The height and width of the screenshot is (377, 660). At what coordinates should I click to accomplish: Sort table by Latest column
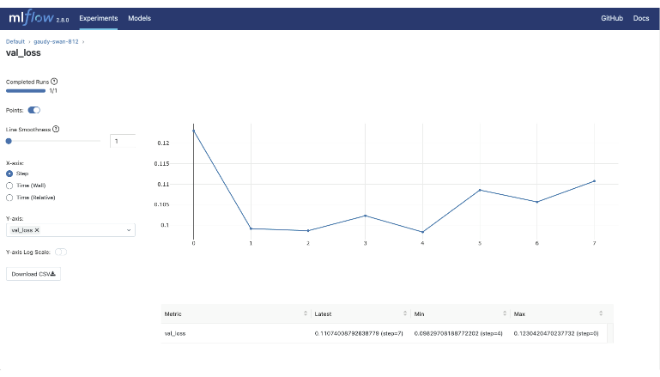pyautogui.click(x=405, y=313)
